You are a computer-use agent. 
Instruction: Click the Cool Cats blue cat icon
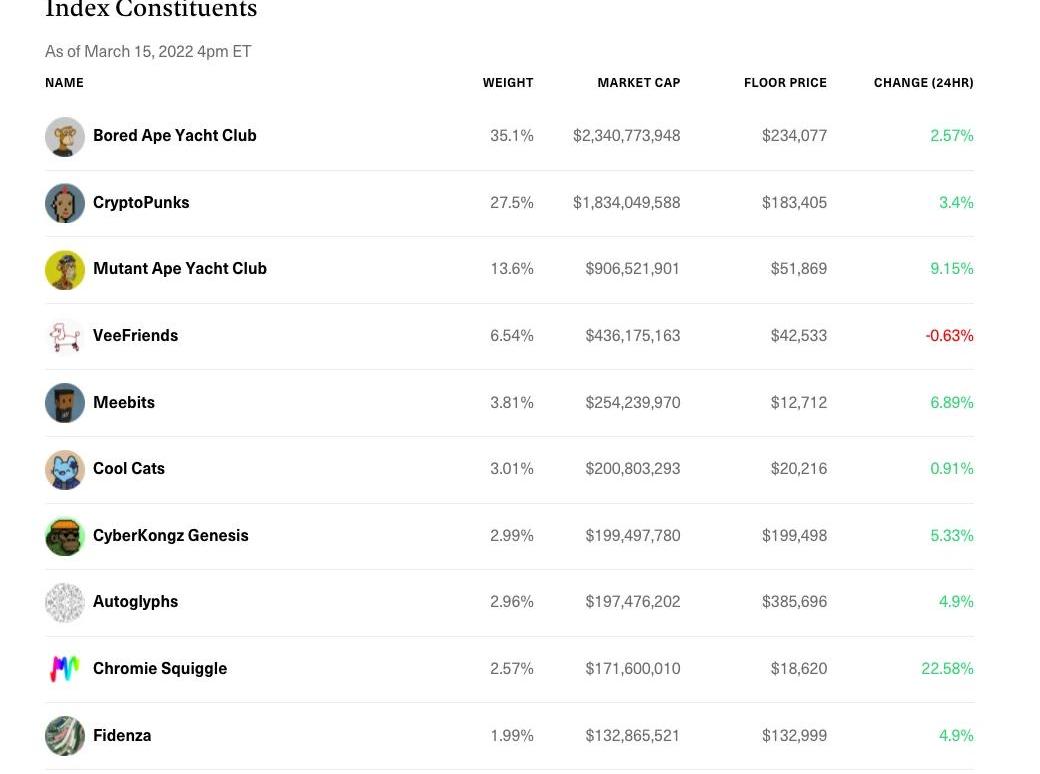pos(65,469)
